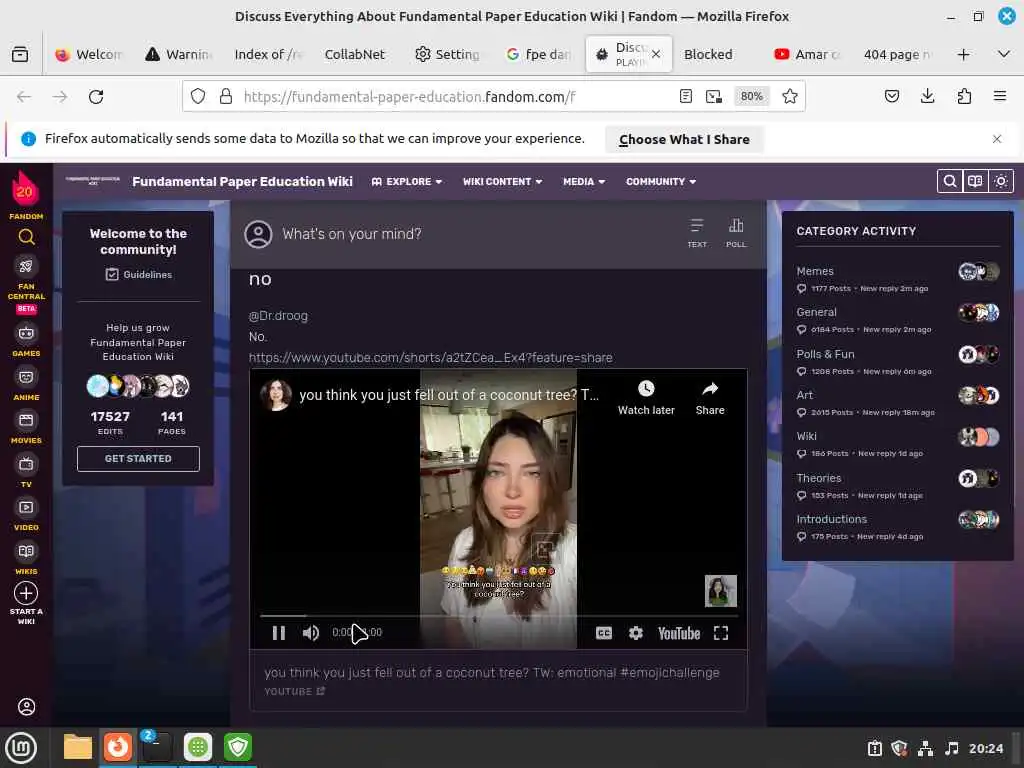
Task: Expand the Community menu
Action: (x=661, y=182)
